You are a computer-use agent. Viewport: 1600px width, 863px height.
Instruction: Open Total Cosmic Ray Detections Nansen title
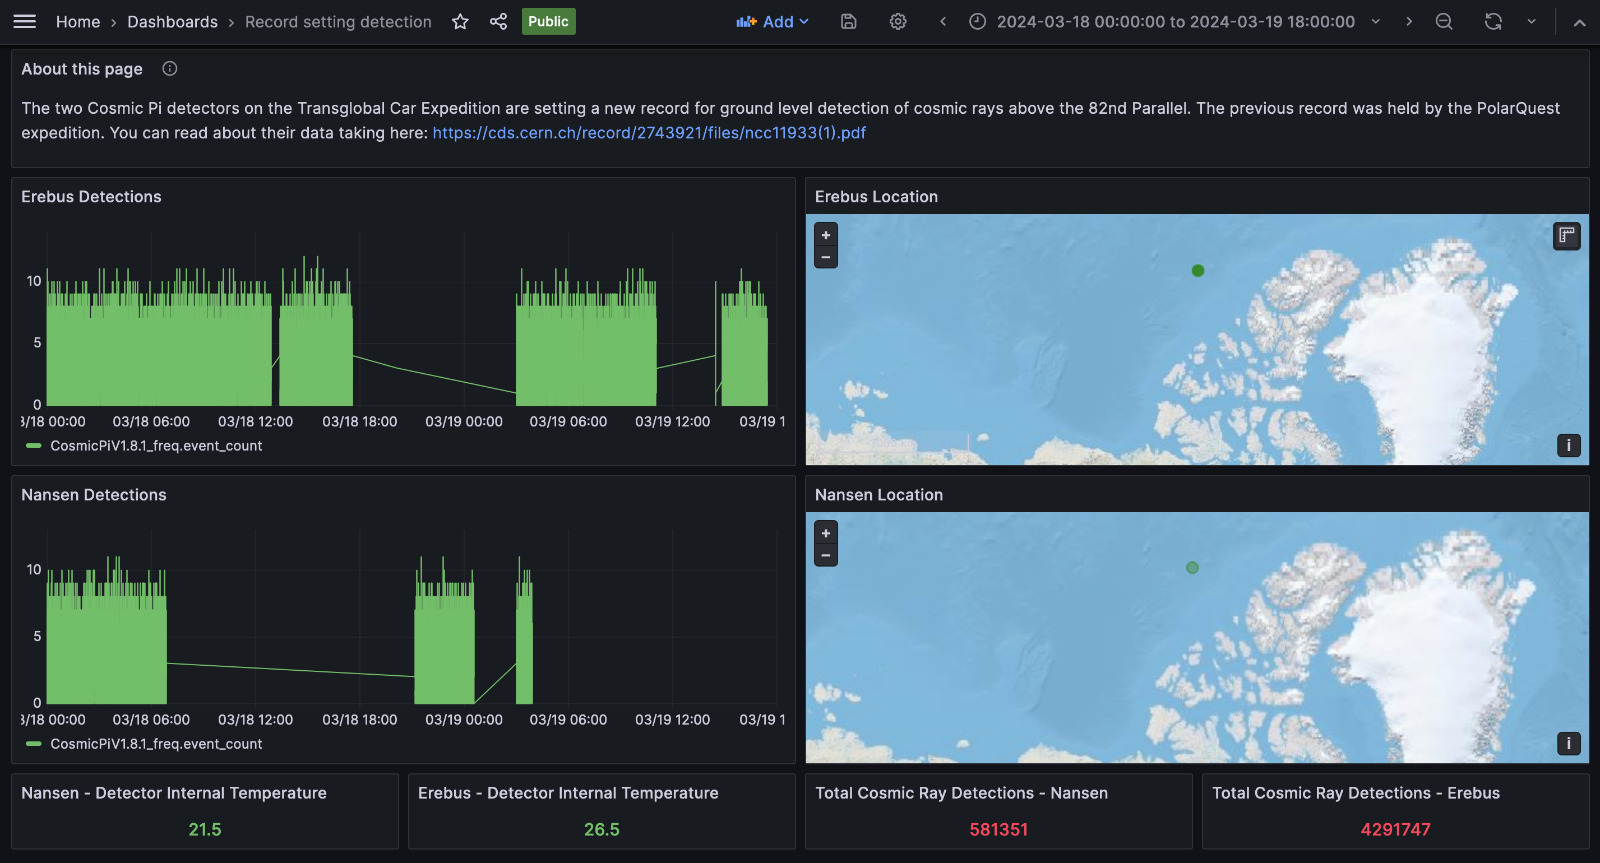[961, 793]
